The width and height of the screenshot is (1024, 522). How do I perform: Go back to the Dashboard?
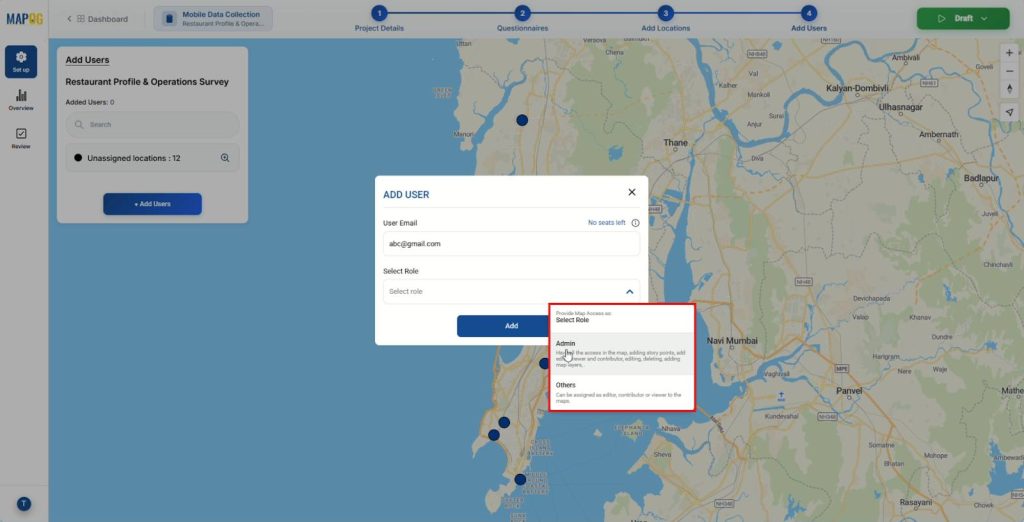98,19
